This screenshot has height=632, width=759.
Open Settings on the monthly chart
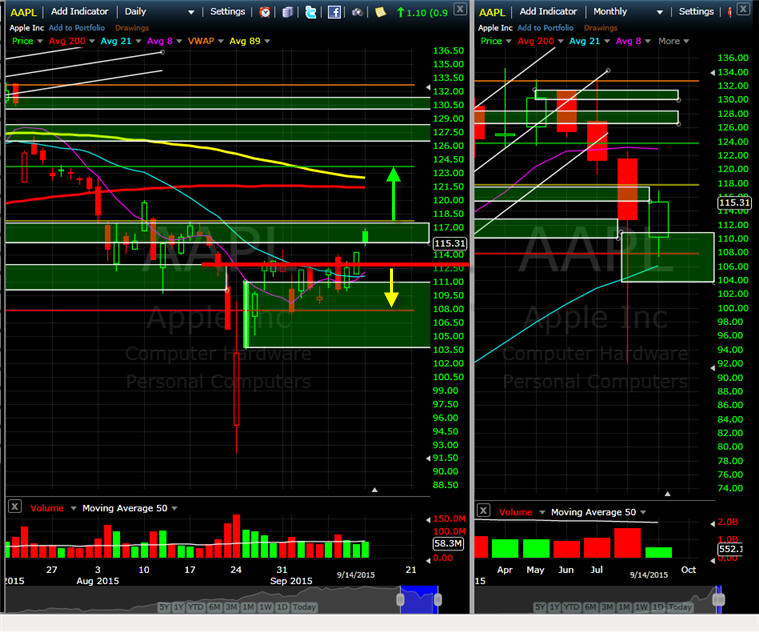point(696,12)
